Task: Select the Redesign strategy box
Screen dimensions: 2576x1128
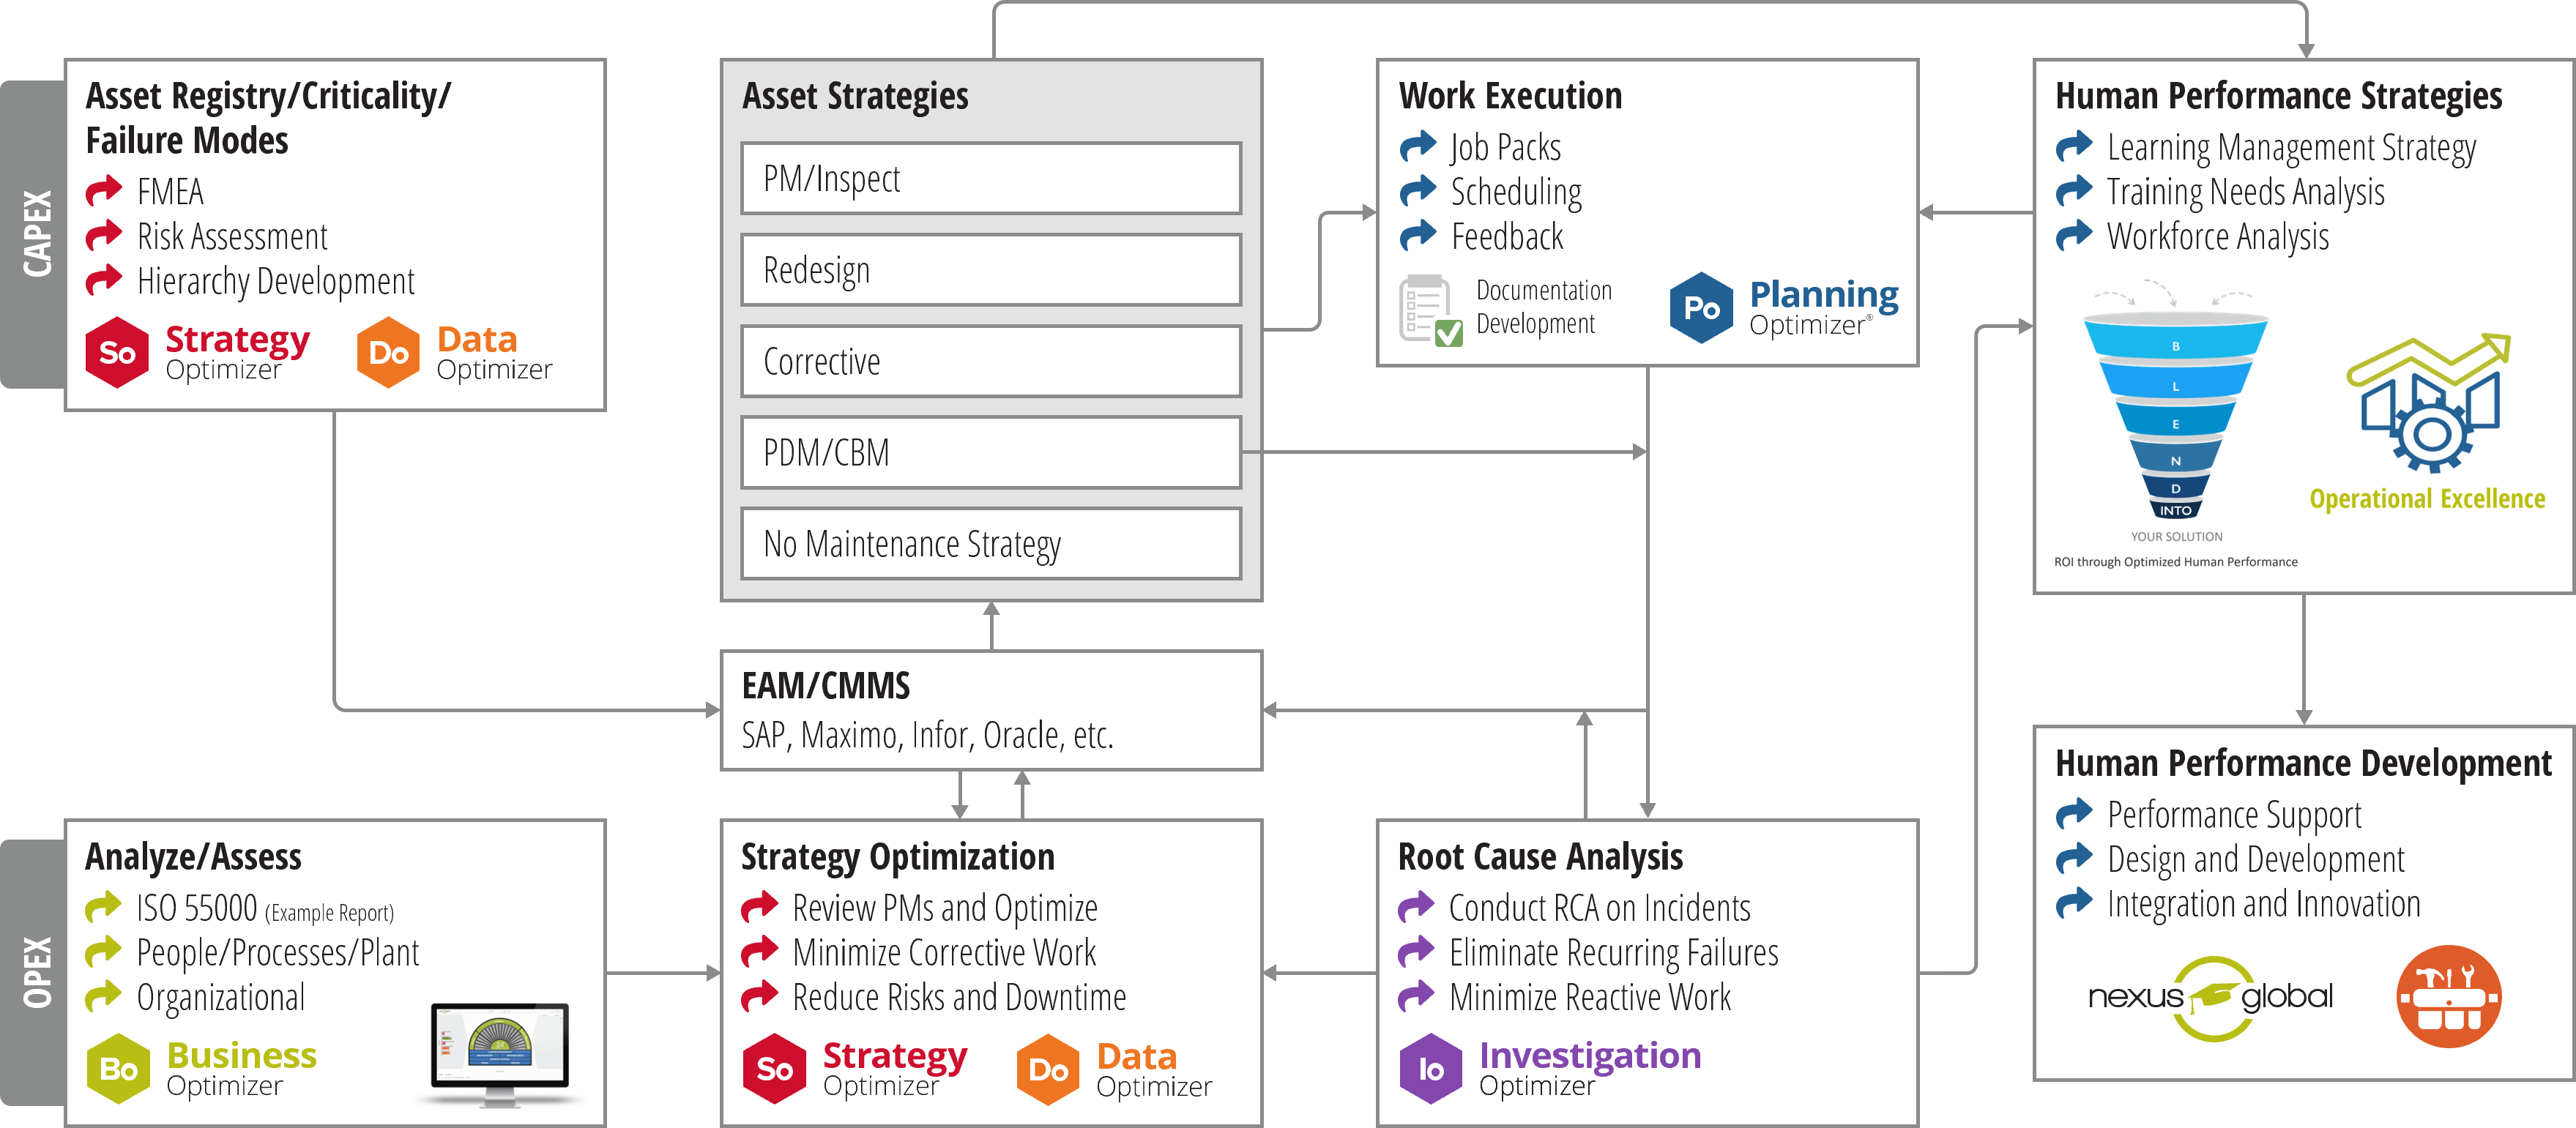Action: pos(991,270)
